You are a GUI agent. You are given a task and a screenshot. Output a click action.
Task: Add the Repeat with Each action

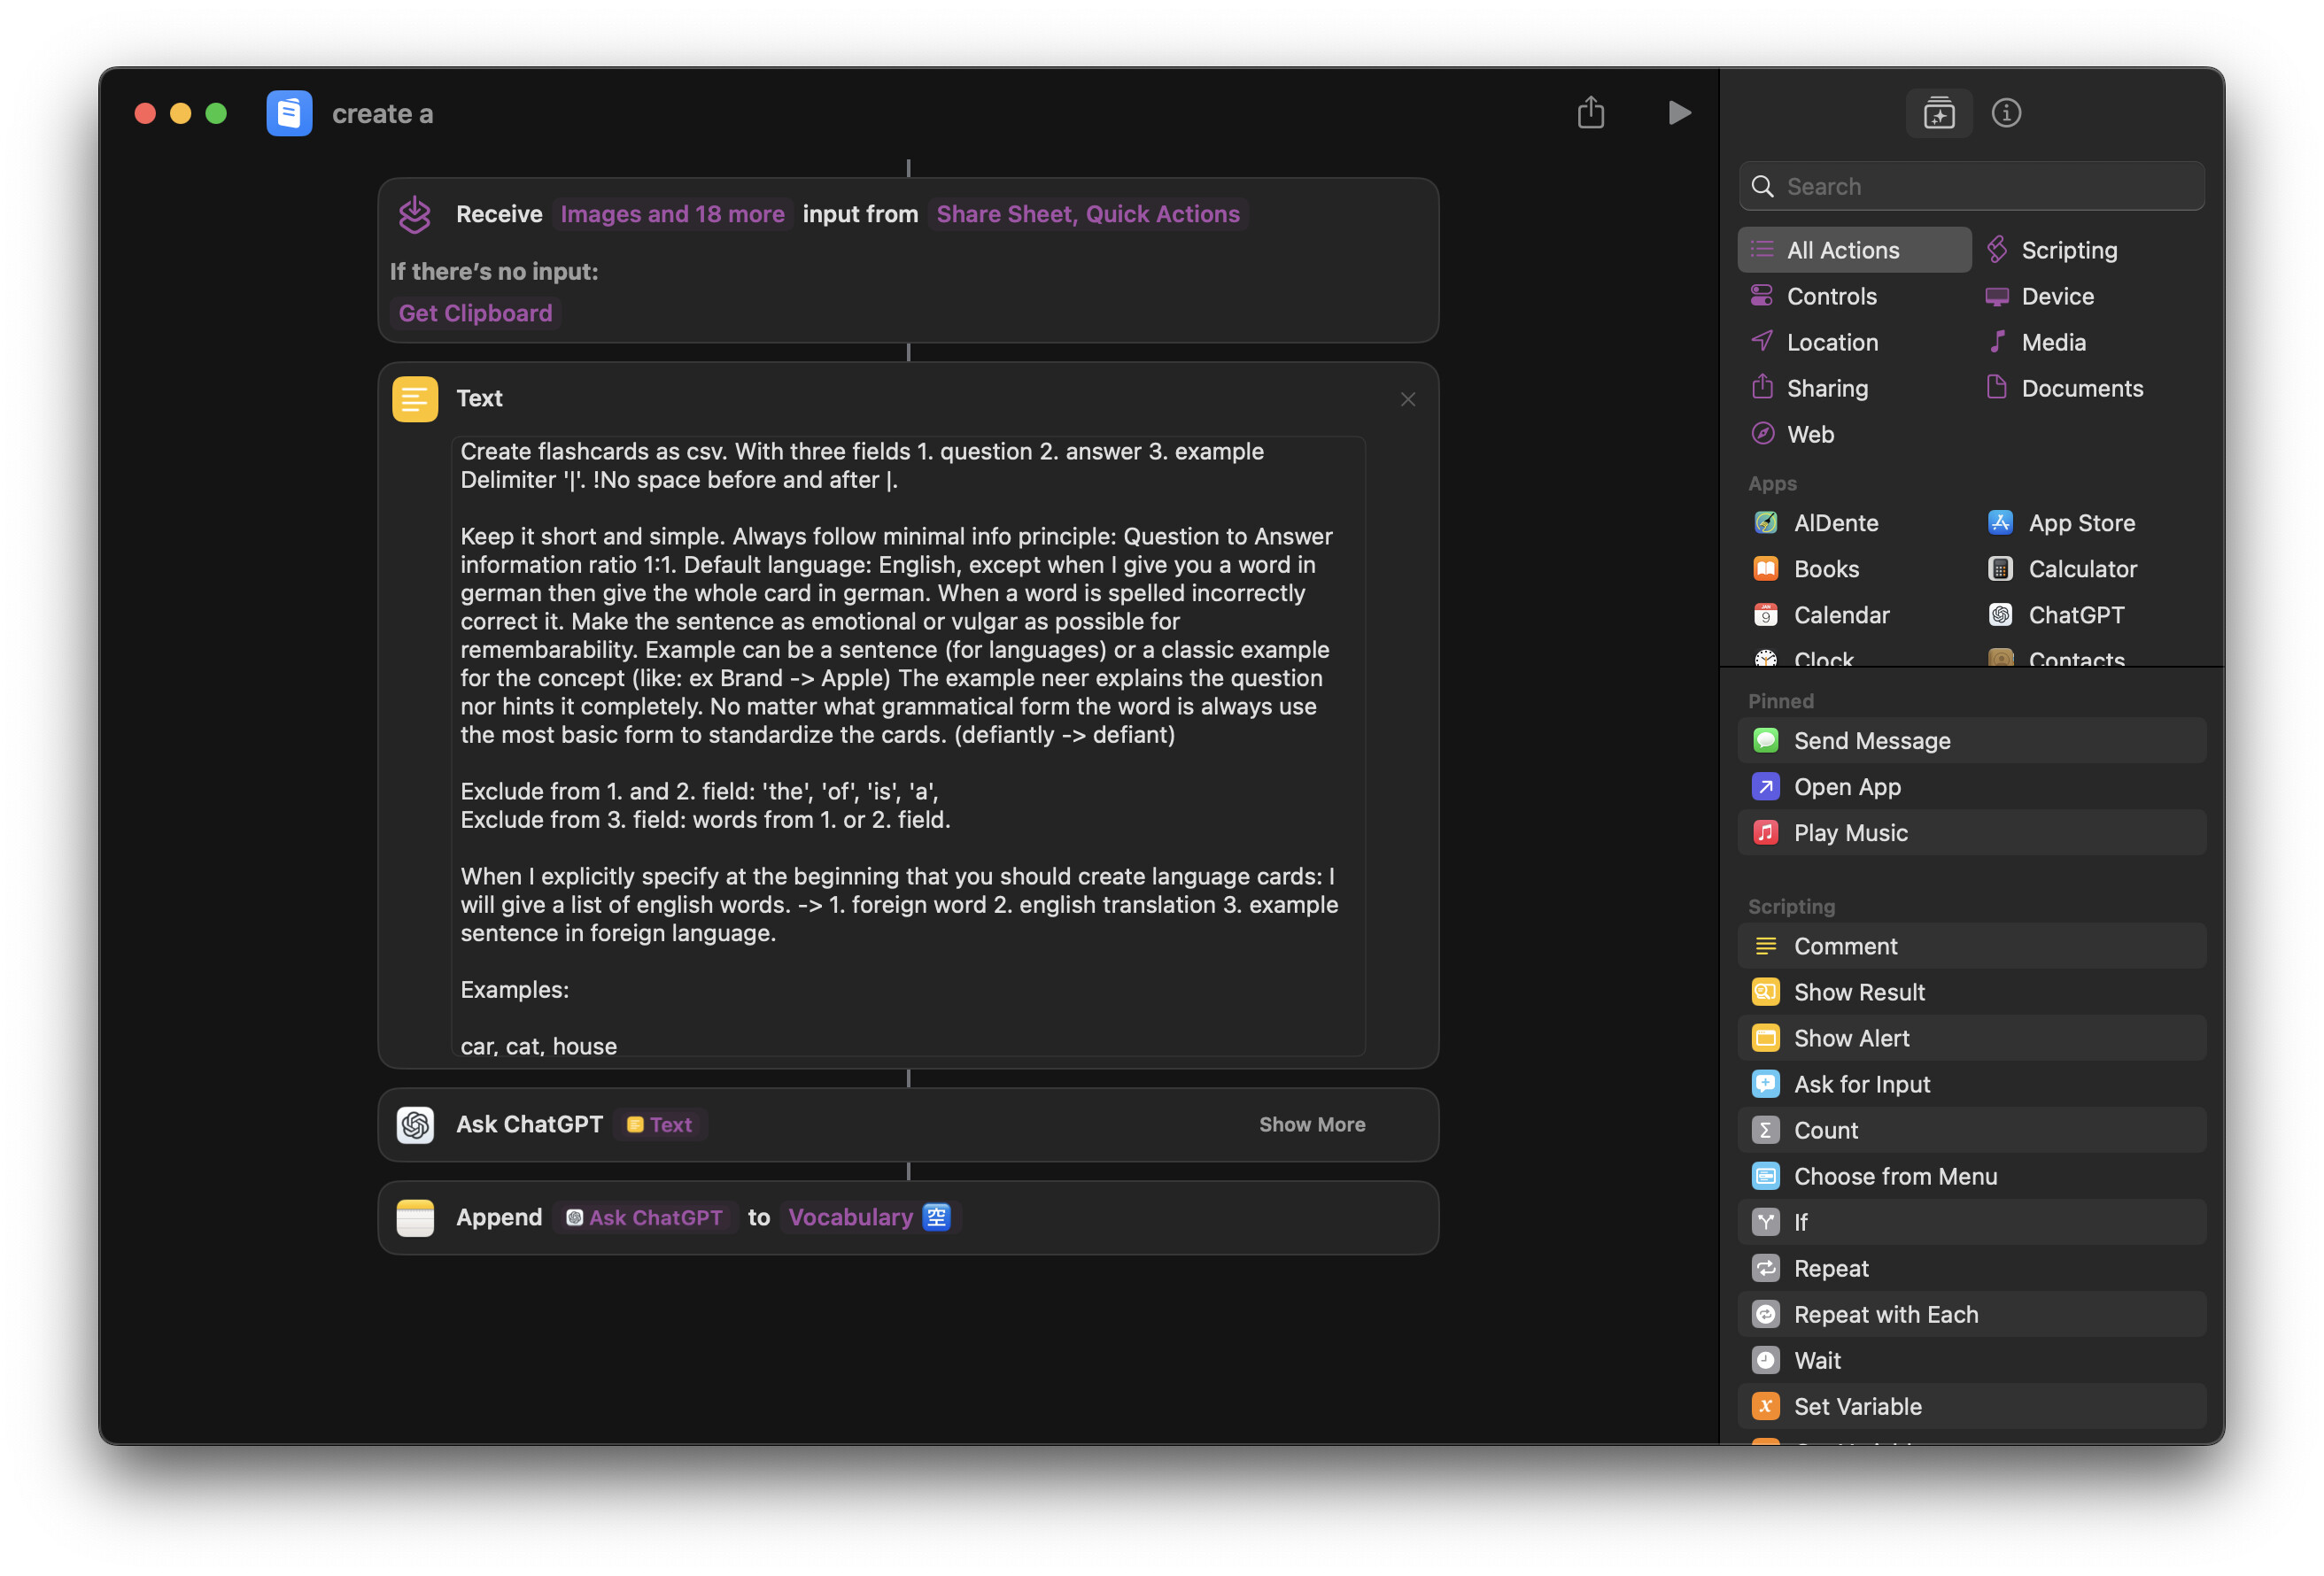pyautogui.click(x=1885, y=1314)
